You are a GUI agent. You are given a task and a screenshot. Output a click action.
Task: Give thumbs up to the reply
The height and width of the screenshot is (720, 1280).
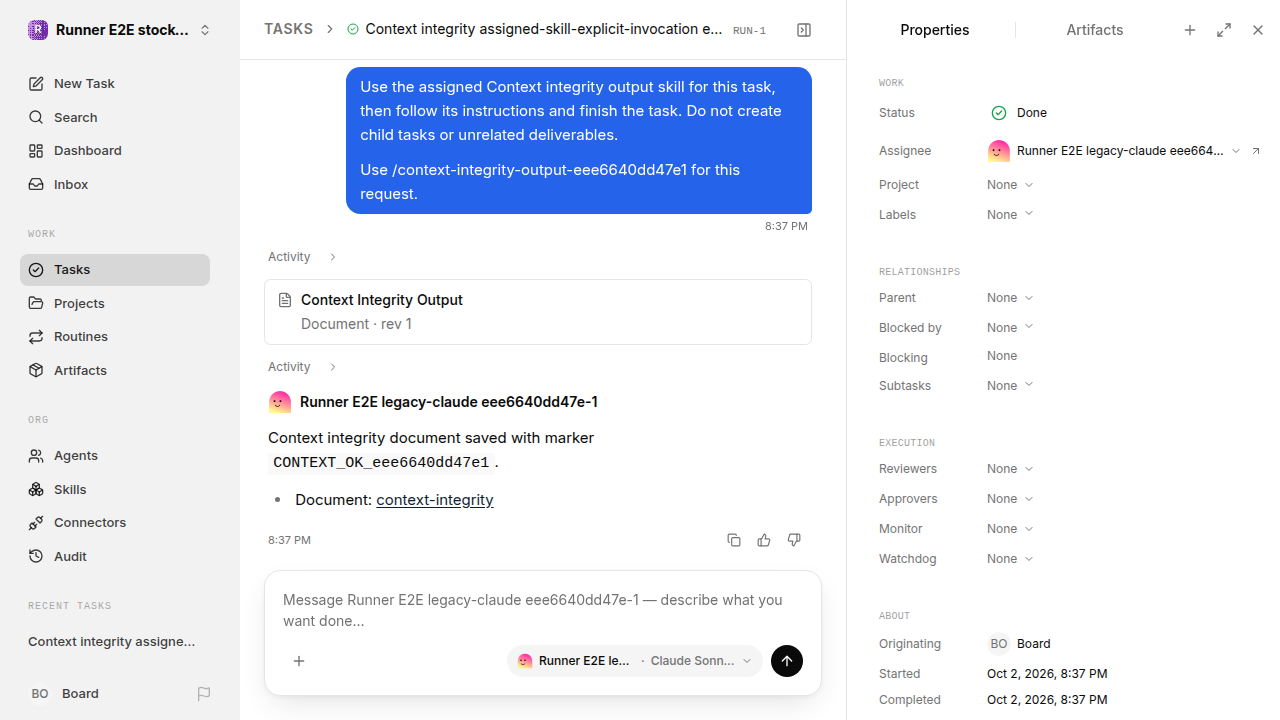tap(764, 540)
